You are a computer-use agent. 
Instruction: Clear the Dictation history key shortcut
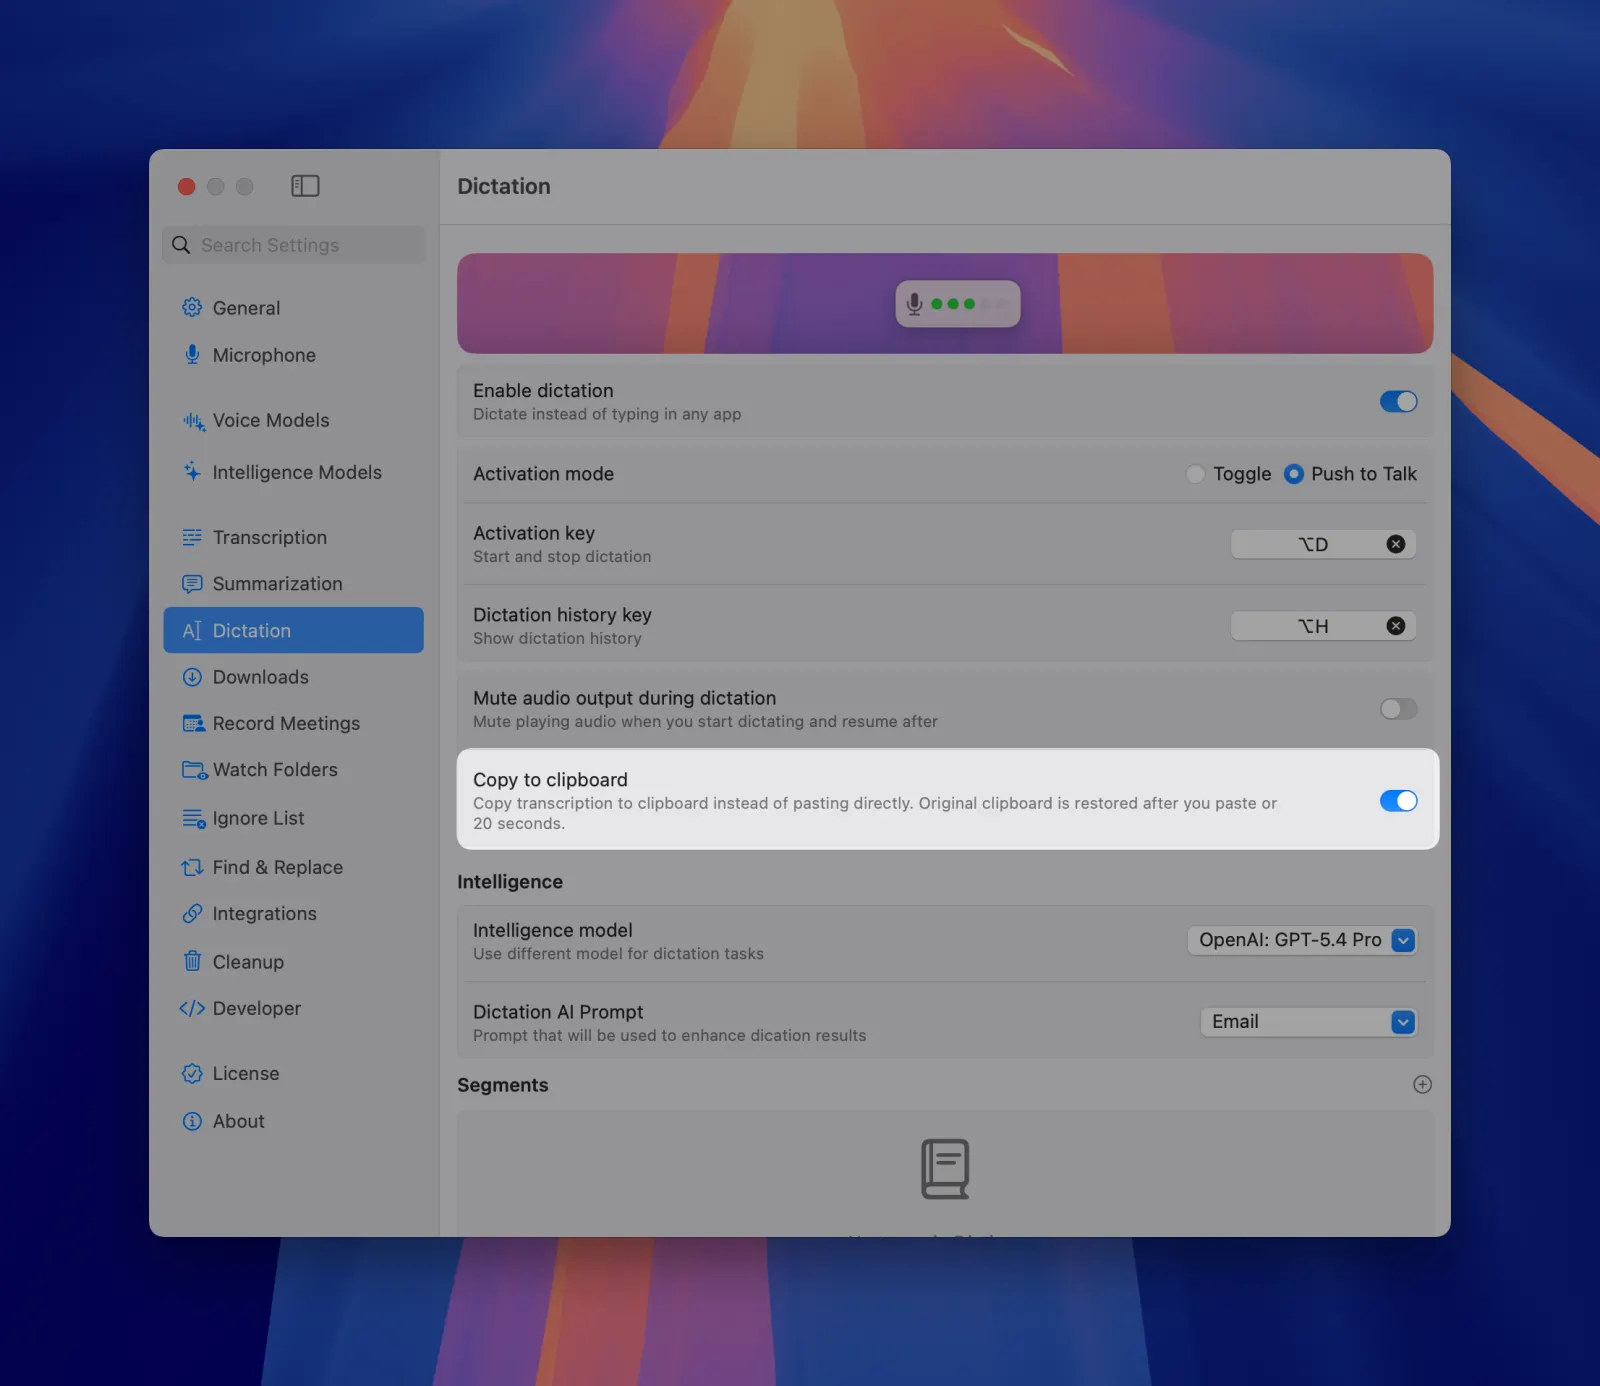1396,626
